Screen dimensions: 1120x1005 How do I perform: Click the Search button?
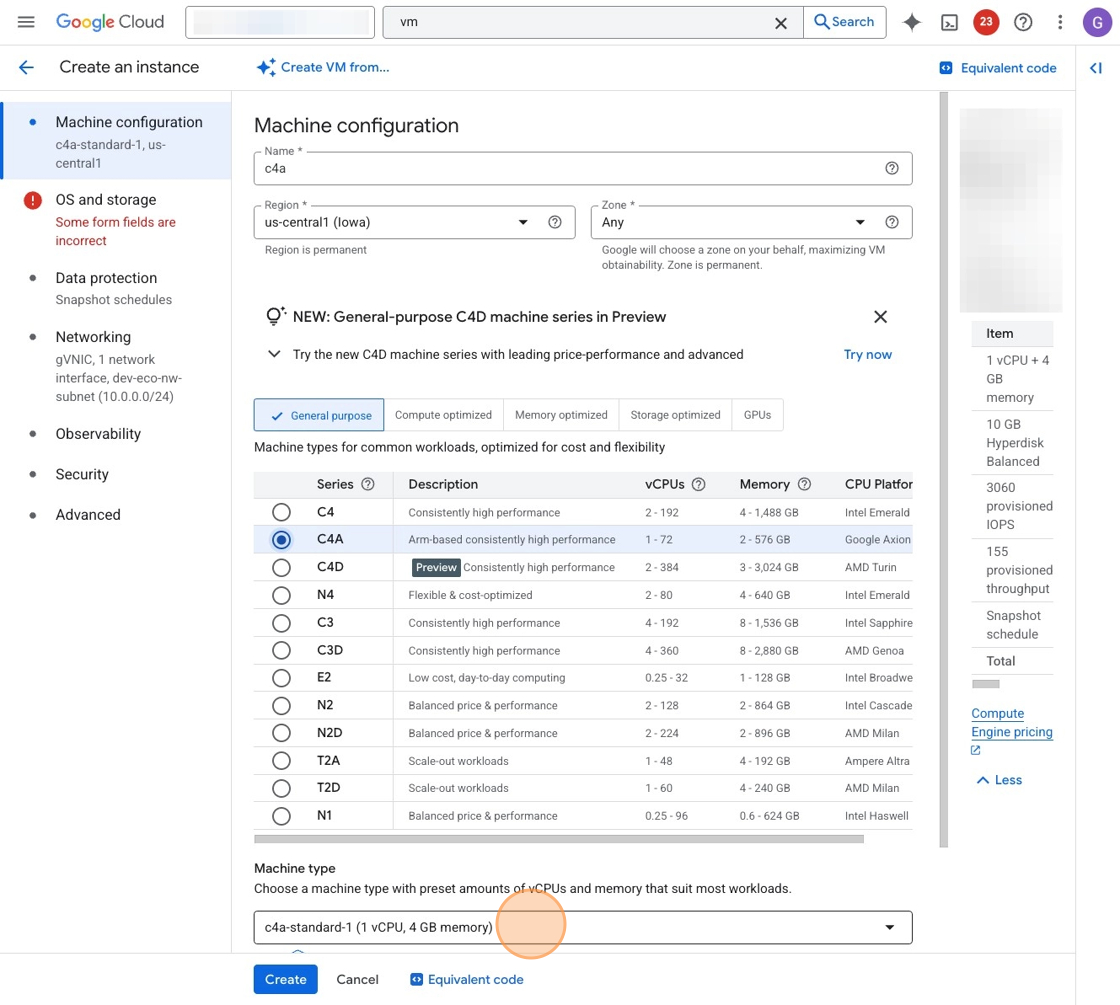click(x=844, y=22)
